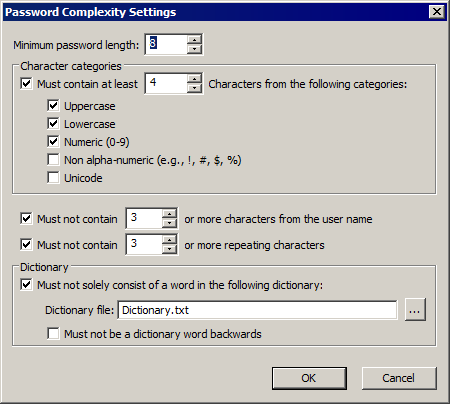The height and width of the screenshot is (404, 450).
Task: Browse for dictionary file with ellipsis button
Action: [x=415, y=310]
